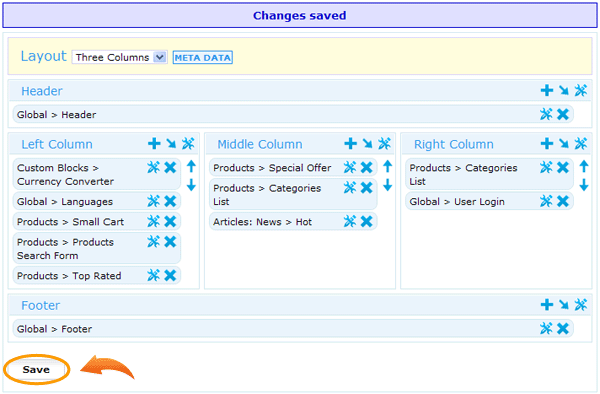Open settings for Global > Header block
Screen dimensions: 600x394
(546, 114)
